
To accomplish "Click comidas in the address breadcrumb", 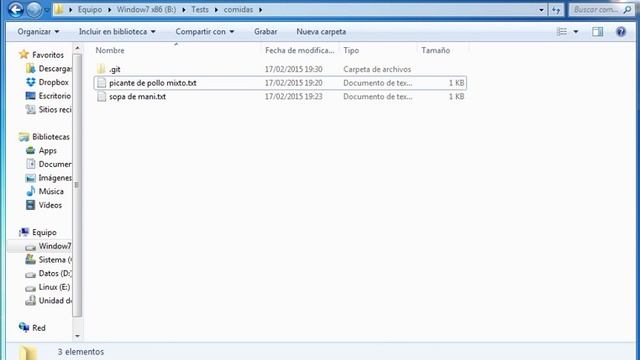I will point(238,9).
